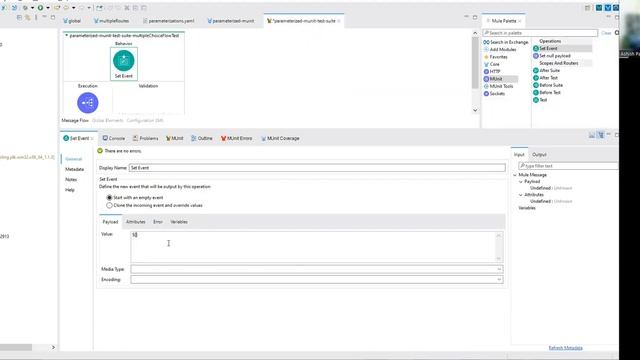Image resolution: width=640 pixels, height=360 pixels.
Task: Open Search in Exchange in the palette
Action: pos(506,42)
